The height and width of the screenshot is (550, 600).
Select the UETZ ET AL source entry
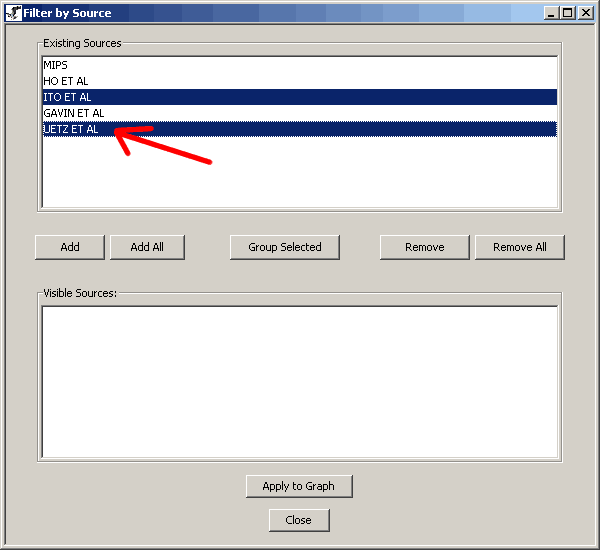(72, 129)
